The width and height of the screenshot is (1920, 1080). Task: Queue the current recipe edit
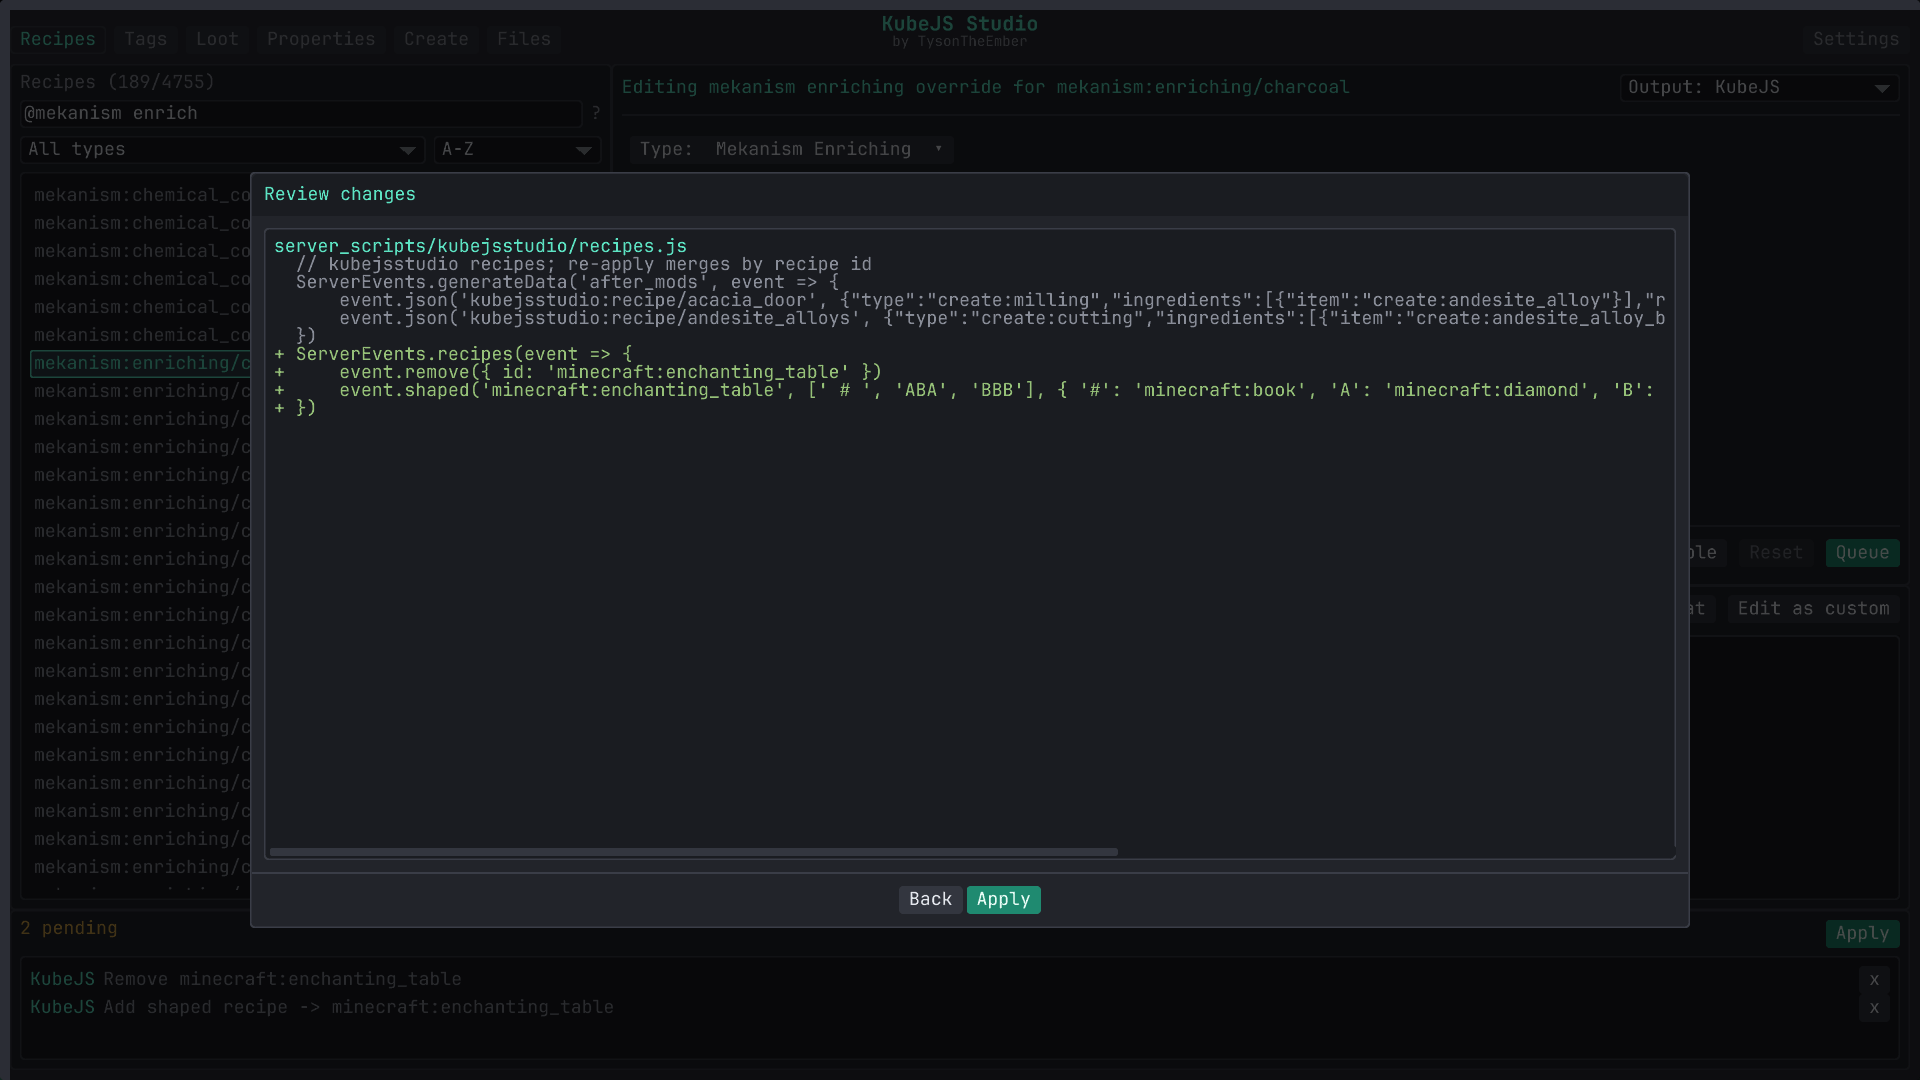pos(1862,553)
